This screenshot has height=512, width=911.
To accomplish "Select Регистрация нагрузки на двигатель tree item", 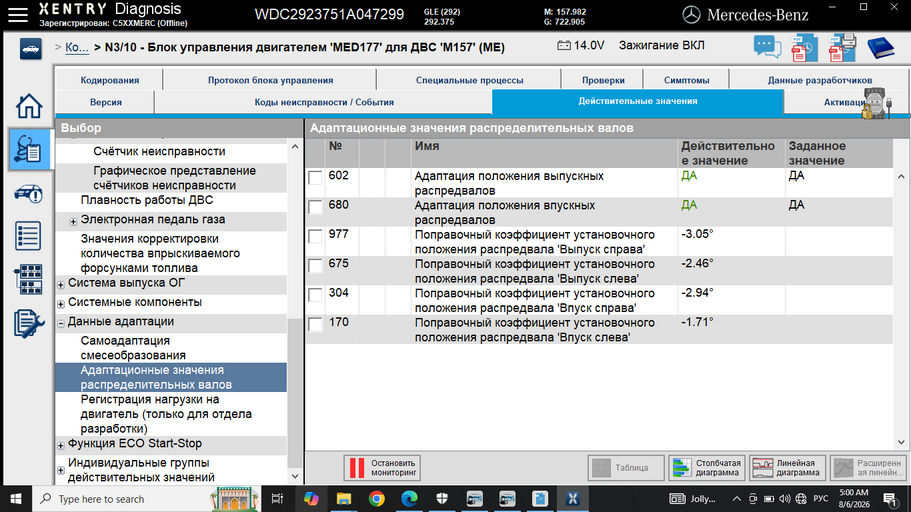I will [x=166, y=414].
